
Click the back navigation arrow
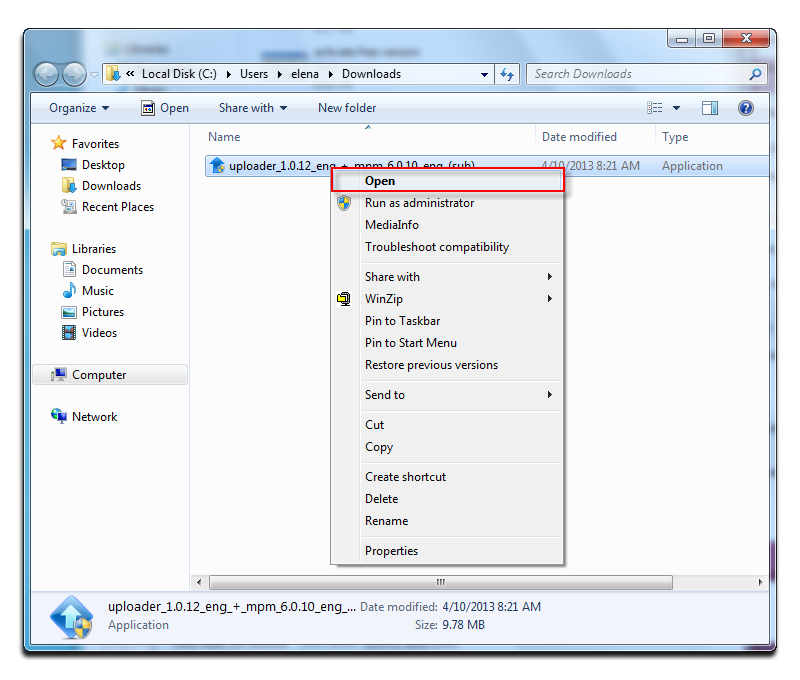[46, 74]
